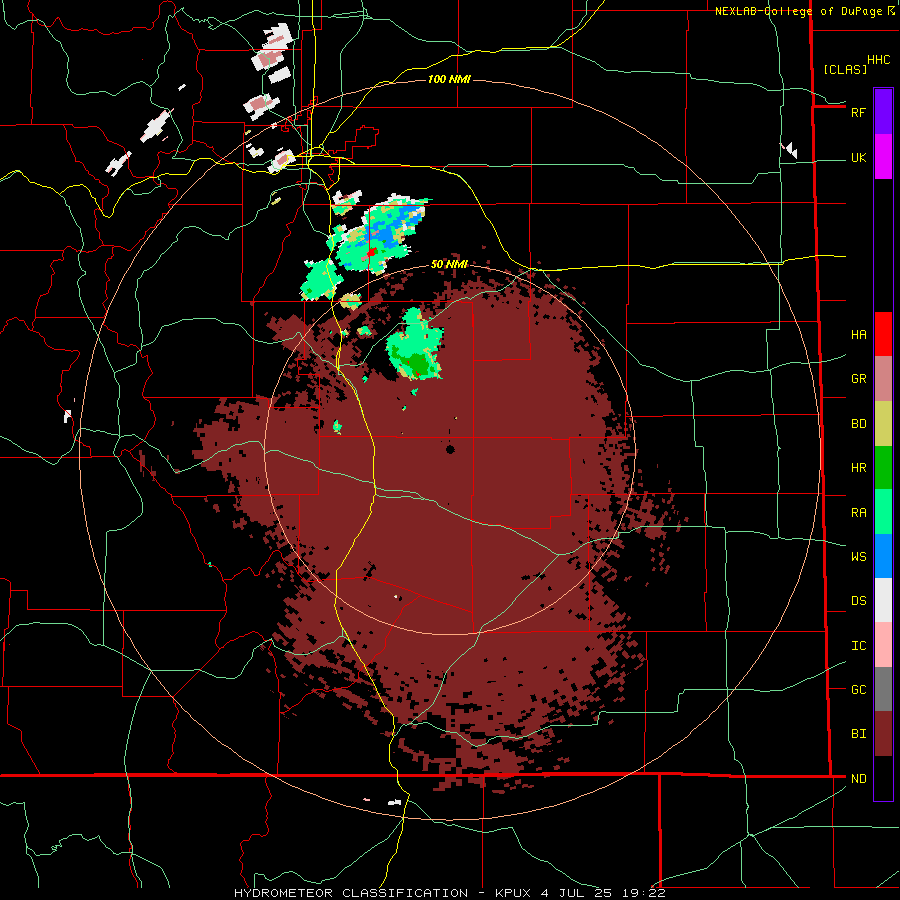900x900 pixels.
Task: Click the [CLAS] legend unit label
Action: coord(845,69)
